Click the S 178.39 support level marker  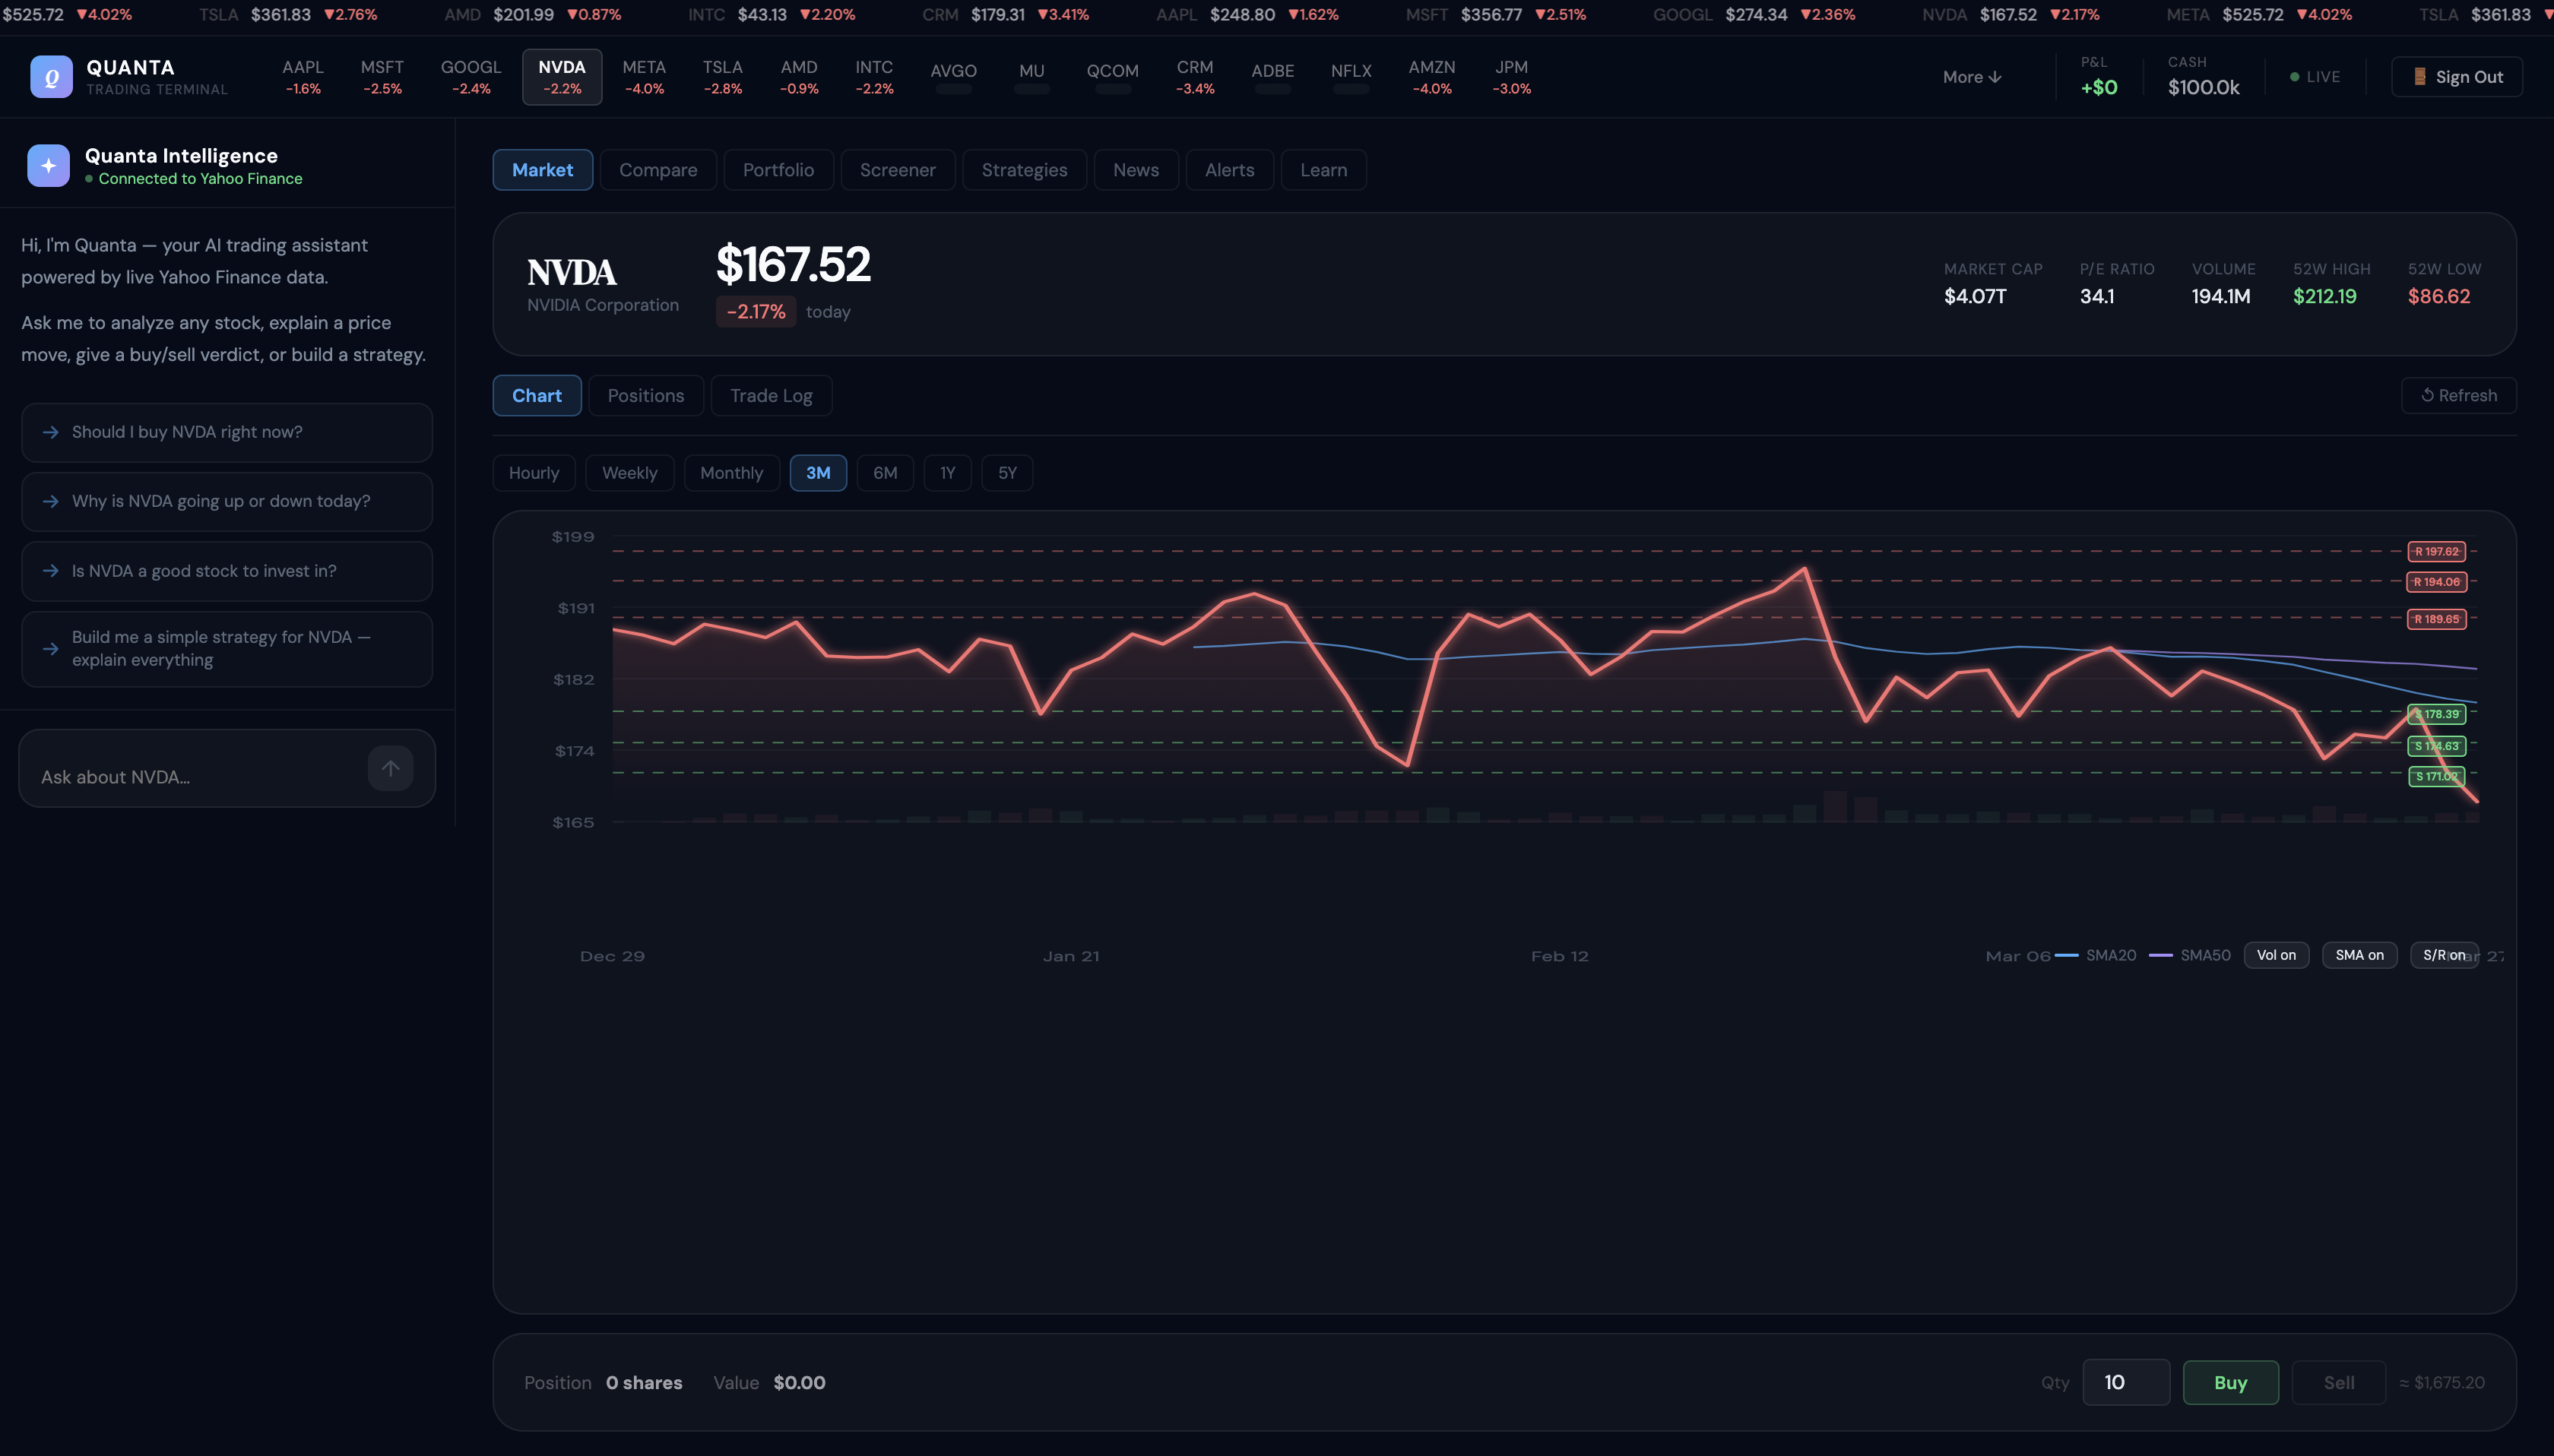2436,714
